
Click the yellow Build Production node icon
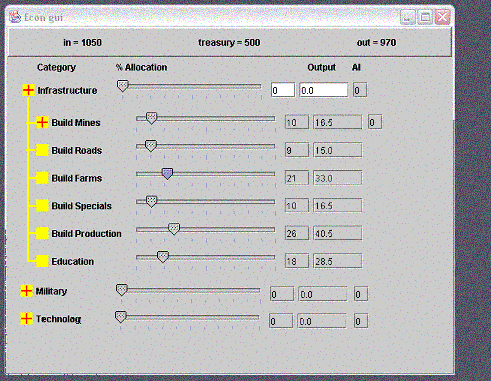coord(42,233)
